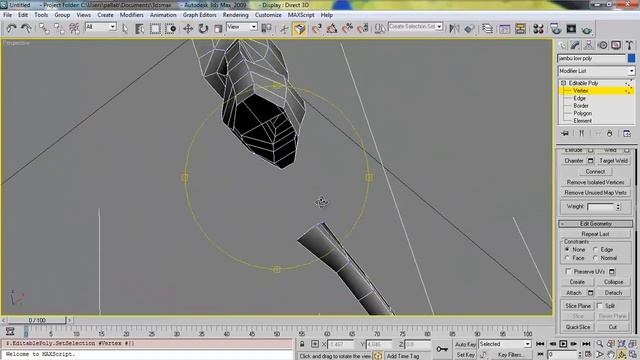Click the QuickSlice button
The width and height of the screenshot is (640, 360).
[x=578, y=327]
